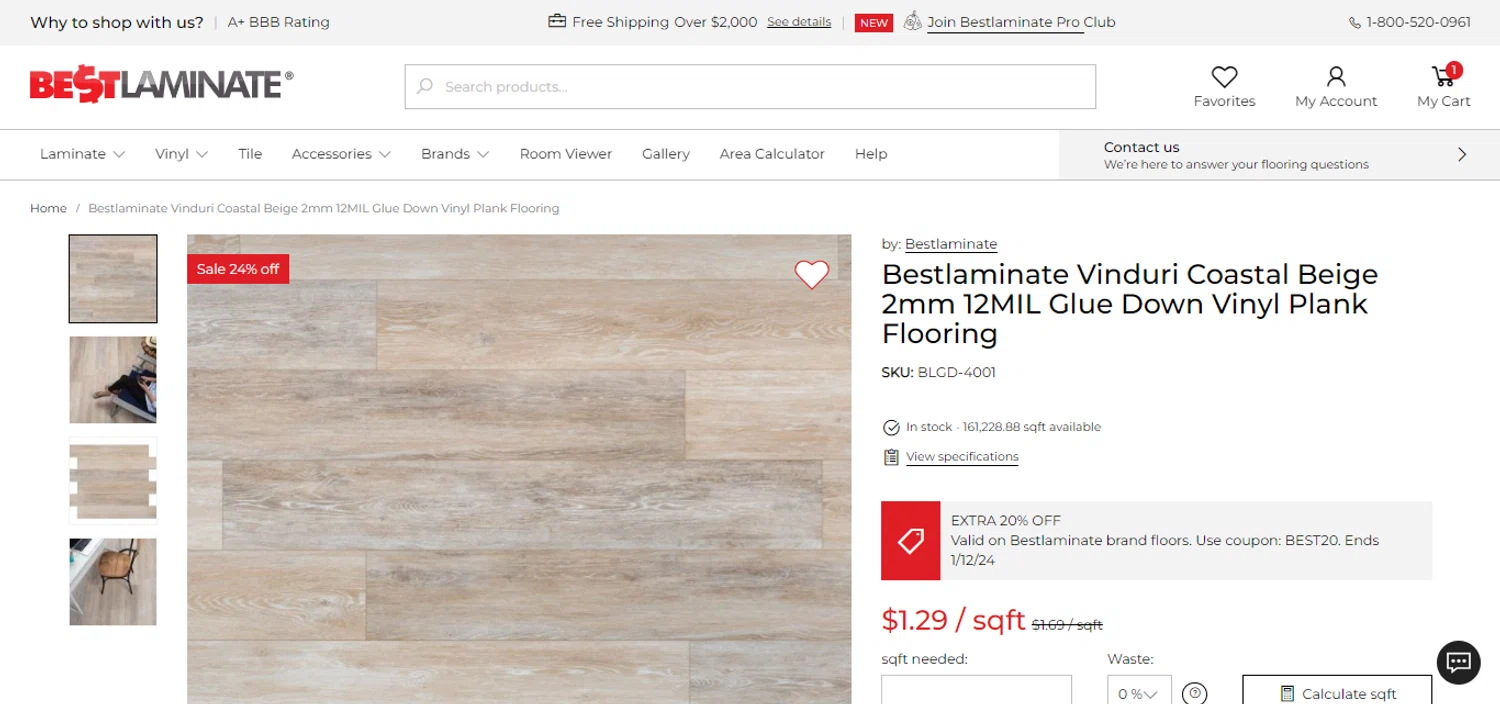Open Room Viewer
Viewport: 1500px width, 704px height.
pos(566,154)
